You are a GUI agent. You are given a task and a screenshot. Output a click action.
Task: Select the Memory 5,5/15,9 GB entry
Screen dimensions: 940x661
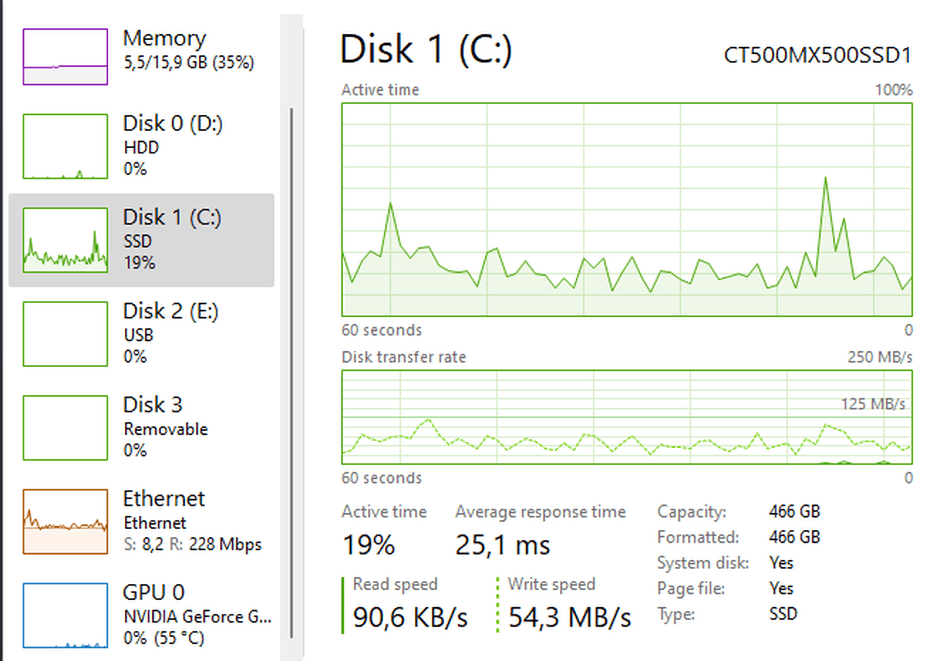click(141, 56)
